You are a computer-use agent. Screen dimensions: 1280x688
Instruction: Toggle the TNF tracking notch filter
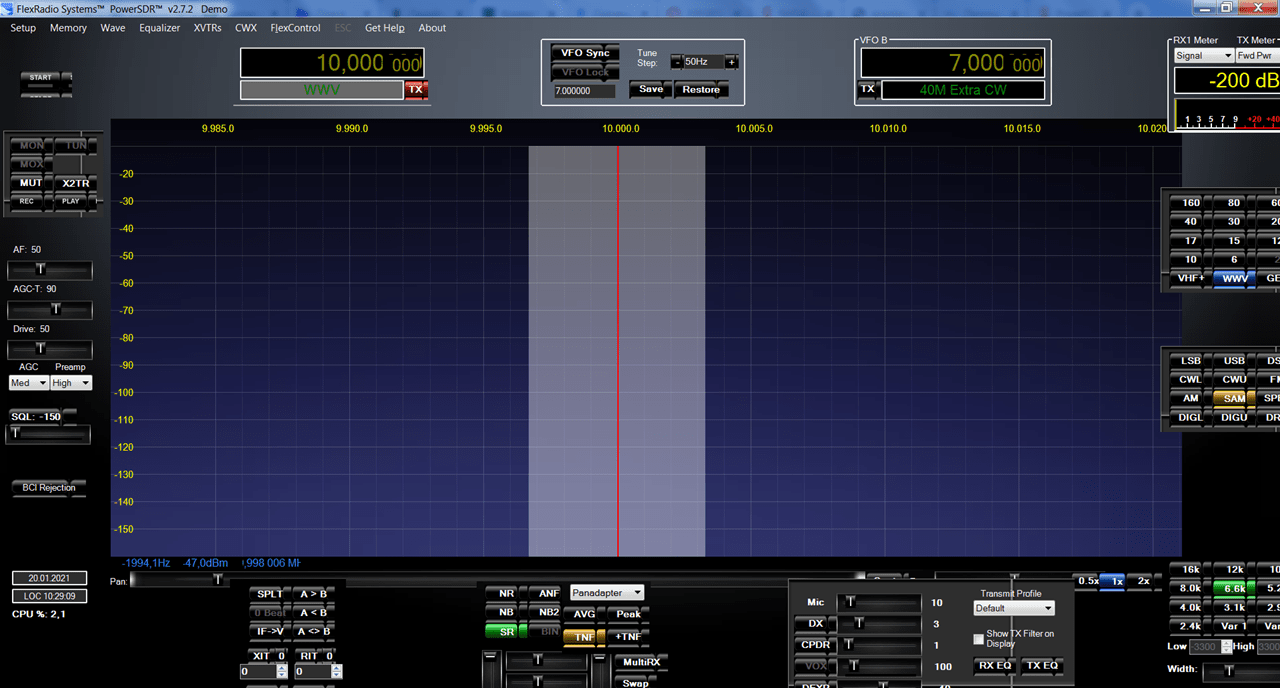point(584,636)
